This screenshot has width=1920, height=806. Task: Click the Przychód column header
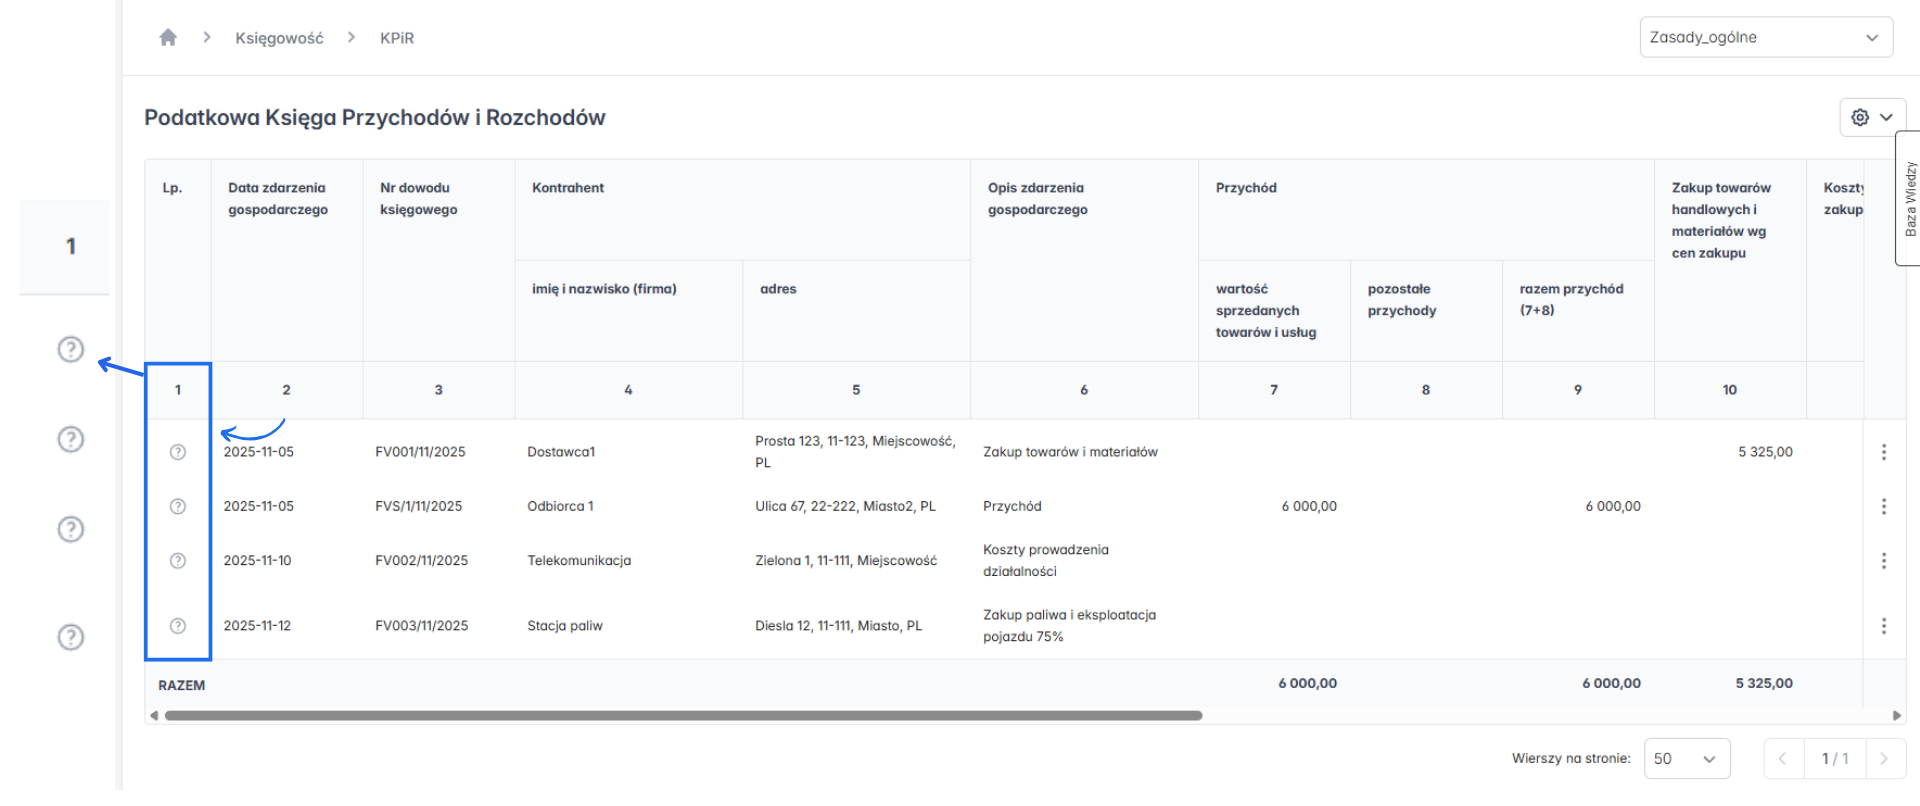1246,188
